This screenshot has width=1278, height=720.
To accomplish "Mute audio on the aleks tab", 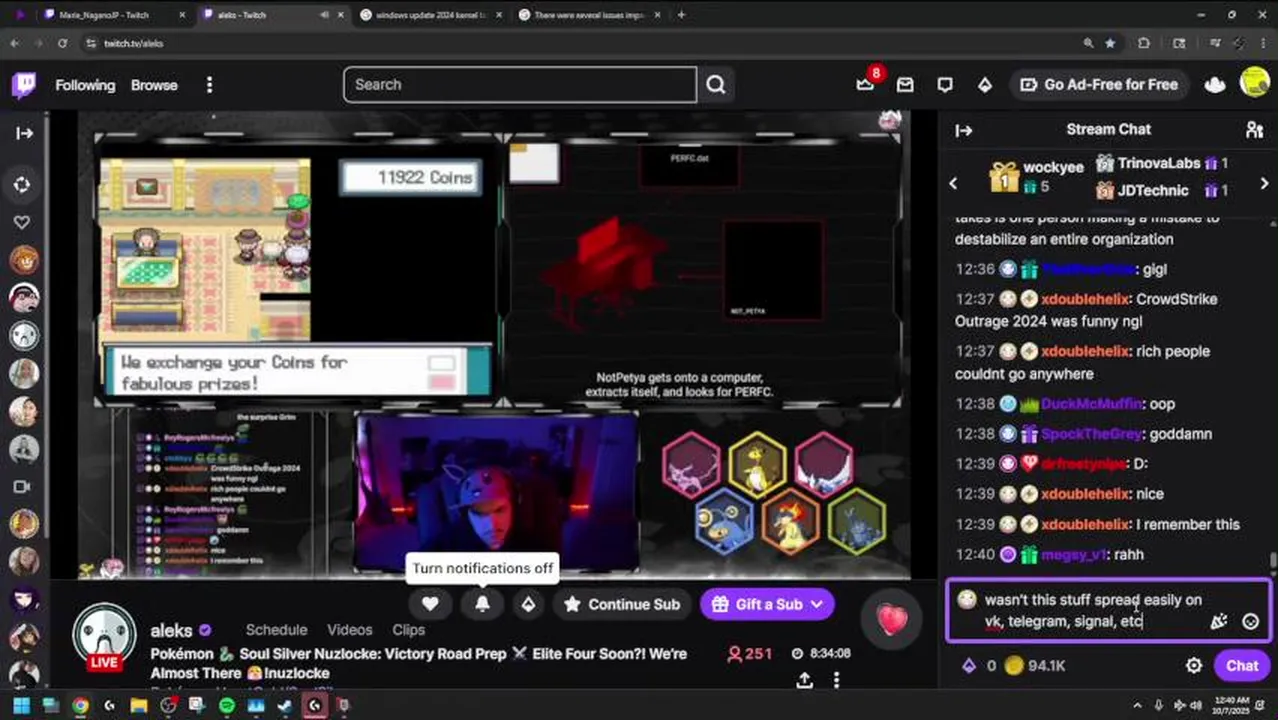I will pos(324,15).
